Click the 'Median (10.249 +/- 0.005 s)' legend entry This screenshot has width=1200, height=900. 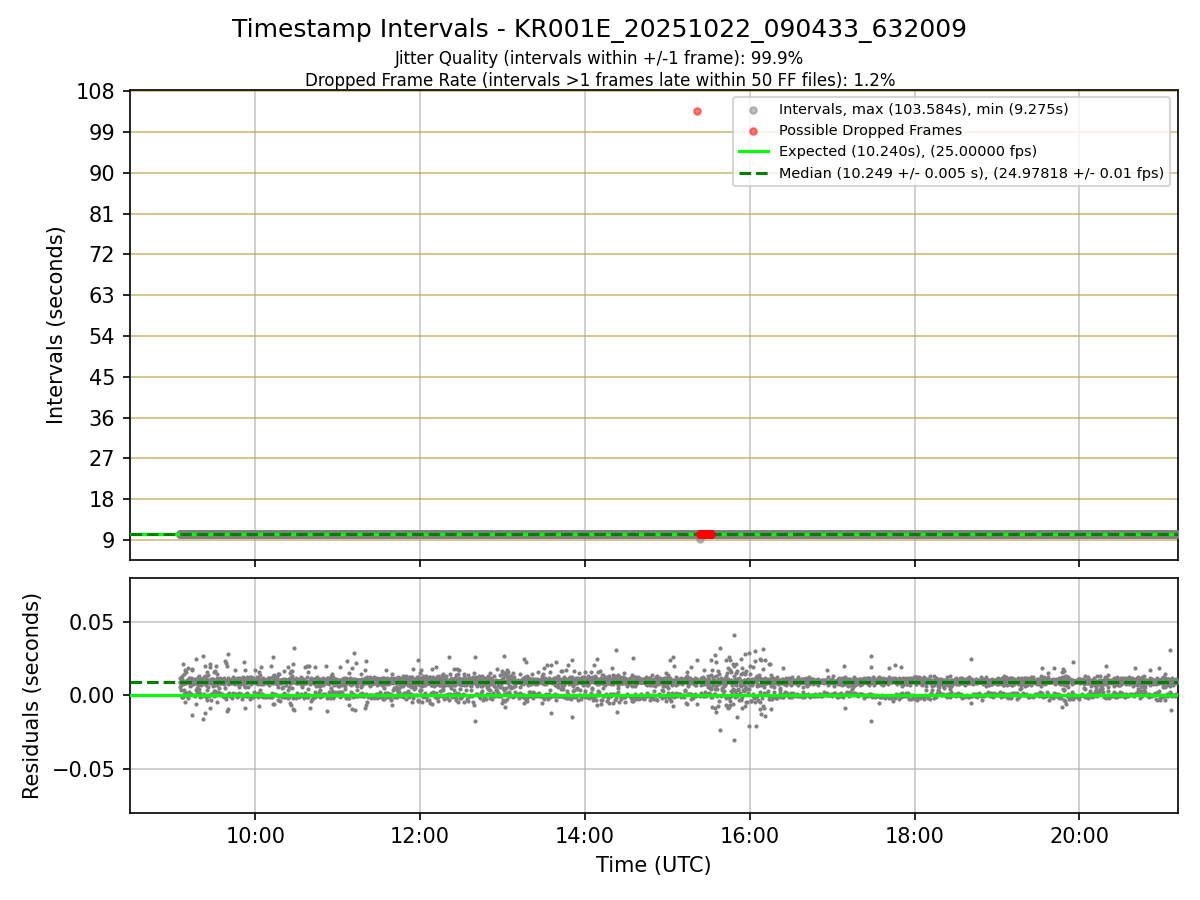point(971,173)
